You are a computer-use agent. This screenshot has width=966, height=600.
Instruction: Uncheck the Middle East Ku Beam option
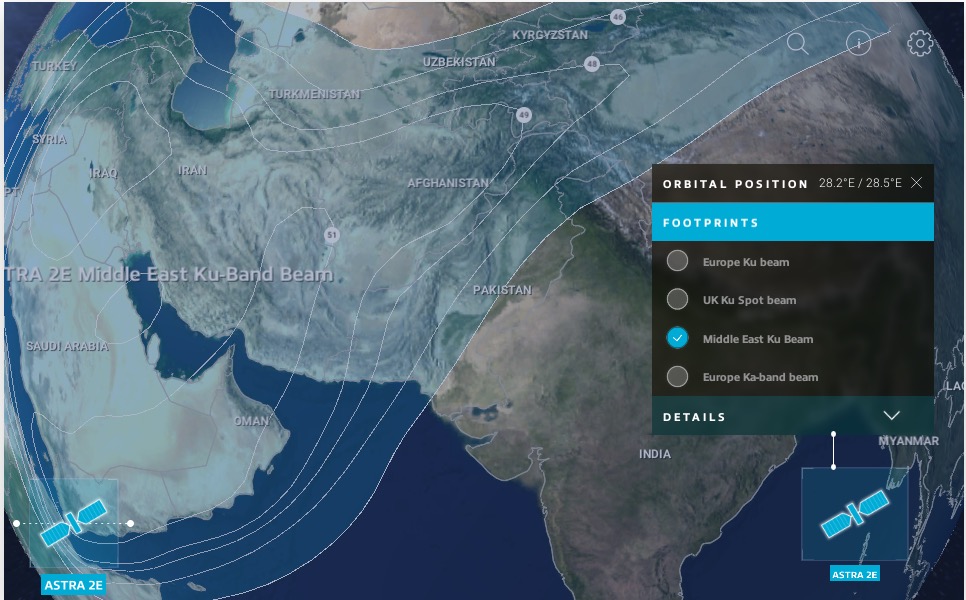(677, 338)
